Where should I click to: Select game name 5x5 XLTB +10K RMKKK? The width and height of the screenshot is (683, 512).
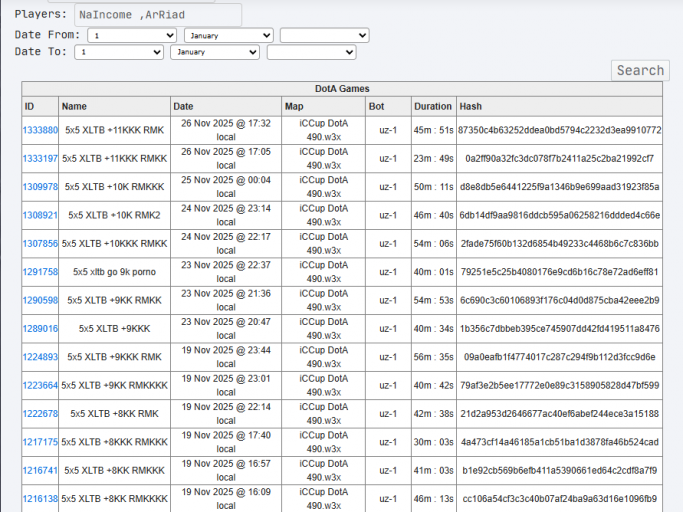(115, 186)
